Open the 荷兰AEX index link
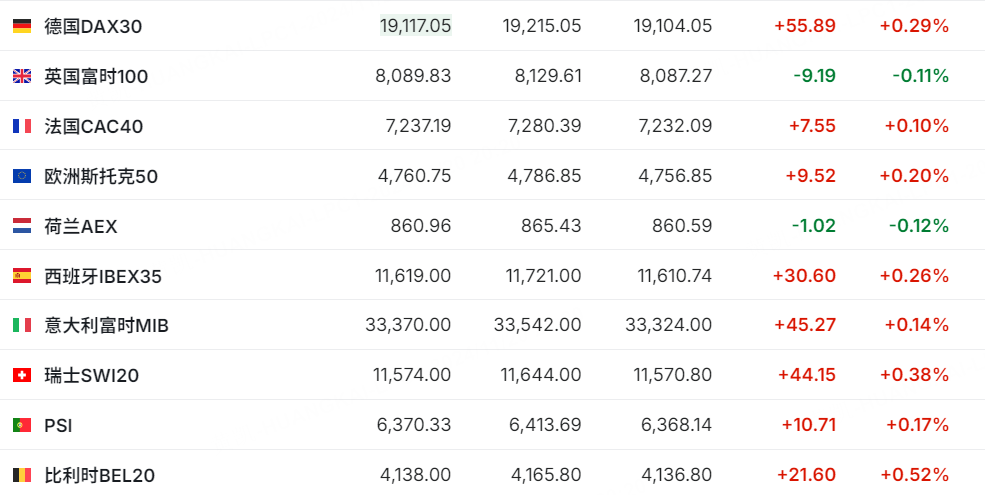The height and width of the screenshot is (495, 985). coord(81,226)
